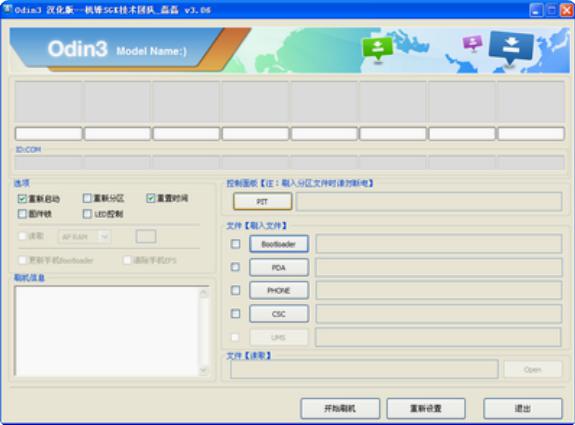Expand the AP RAM dropdown
This screenshot has width=575, height=425.
(105, 237)
